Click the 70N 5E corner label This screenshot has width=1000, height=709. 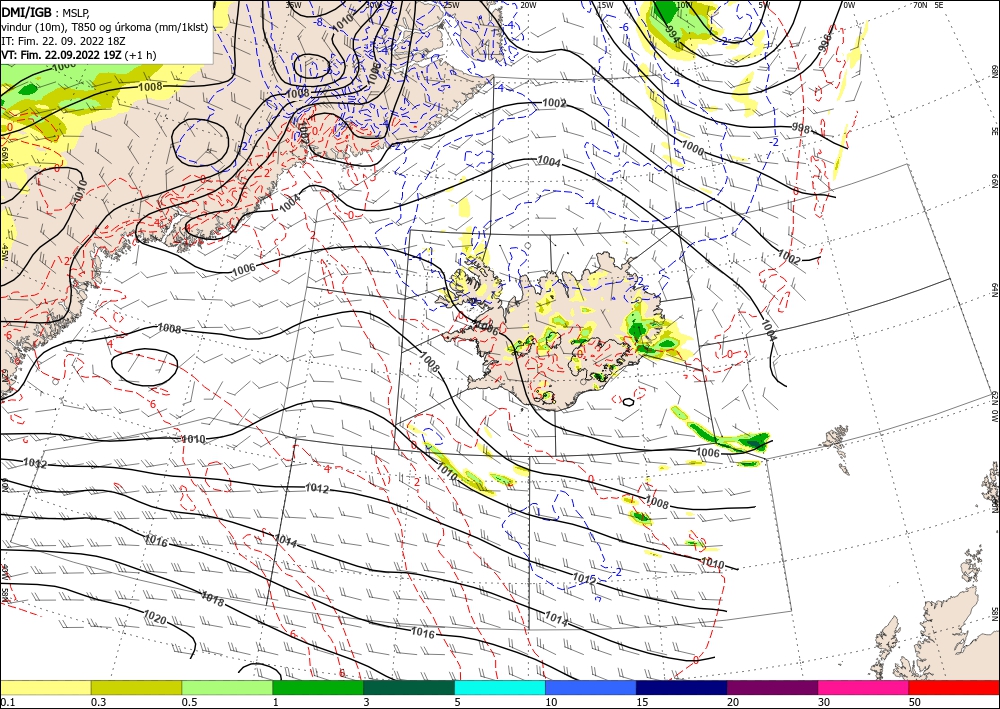click(928, 5)
